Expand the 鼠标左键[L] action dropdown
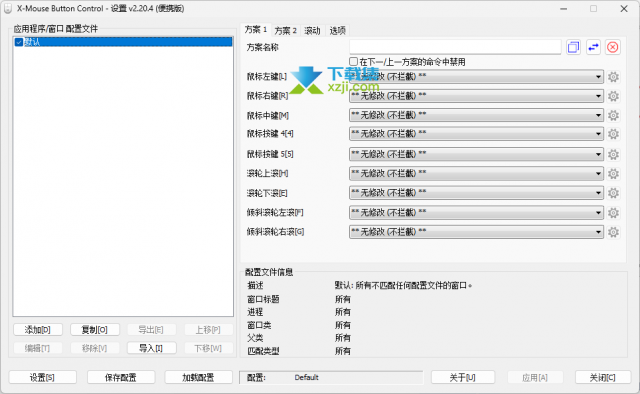The image size is (640, 394). point(476,77)
